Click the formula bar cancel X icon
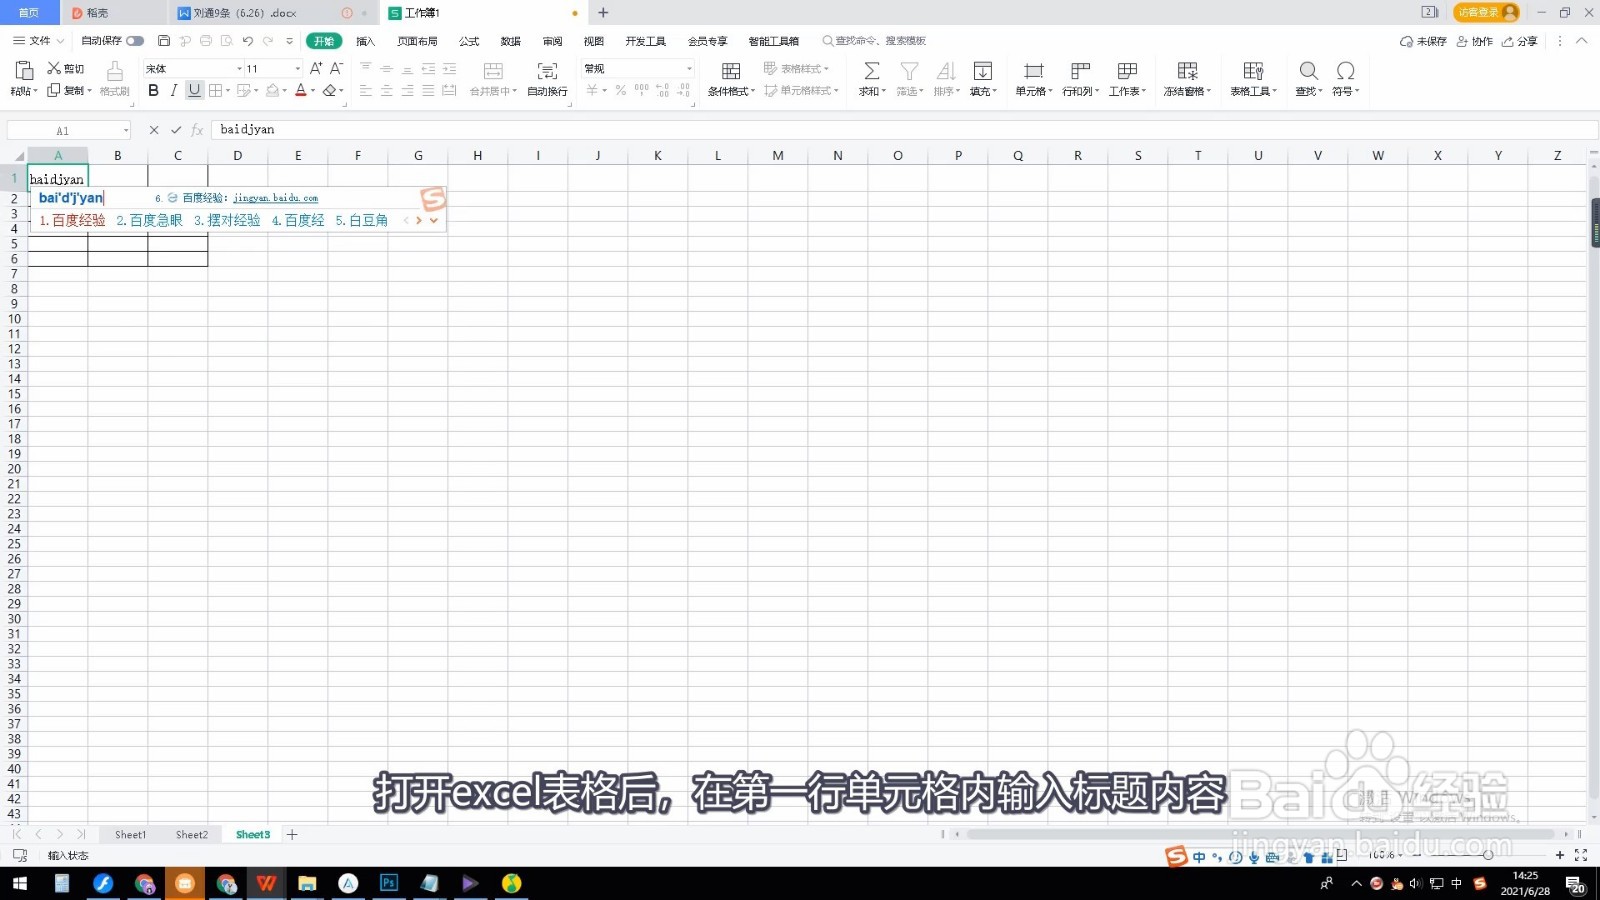Viewport: 1600px width, 900px height. 154,130
